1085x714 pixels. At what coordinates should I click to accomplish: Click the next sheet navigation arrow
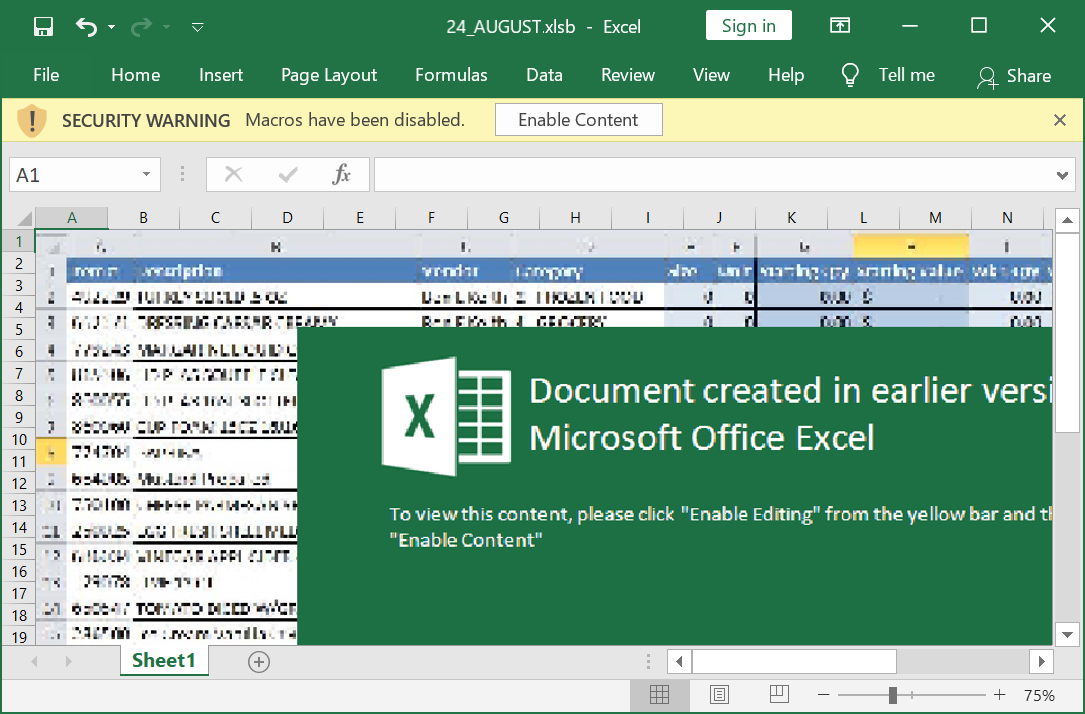tap(68, 661)
